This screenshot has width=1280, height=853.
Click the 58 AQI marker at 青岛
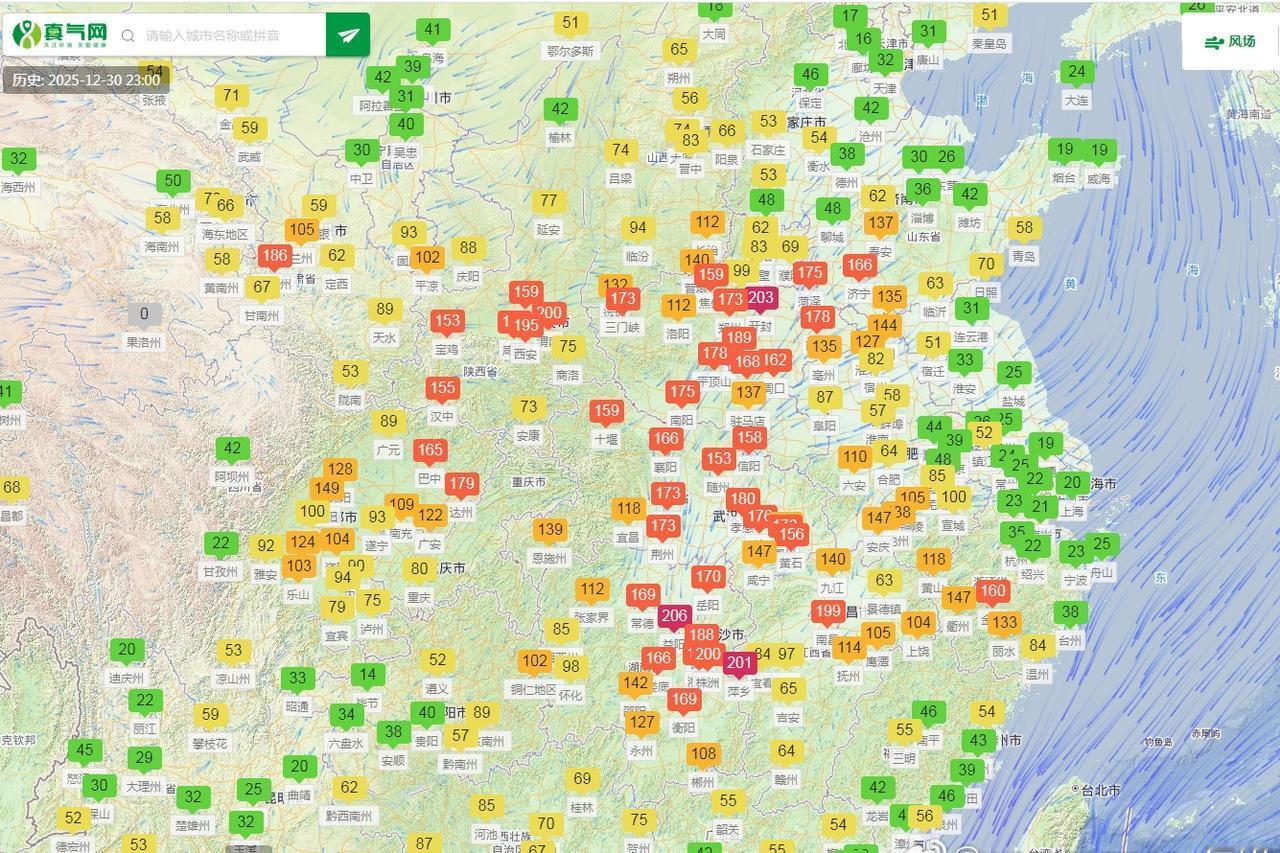(1024, 227)
